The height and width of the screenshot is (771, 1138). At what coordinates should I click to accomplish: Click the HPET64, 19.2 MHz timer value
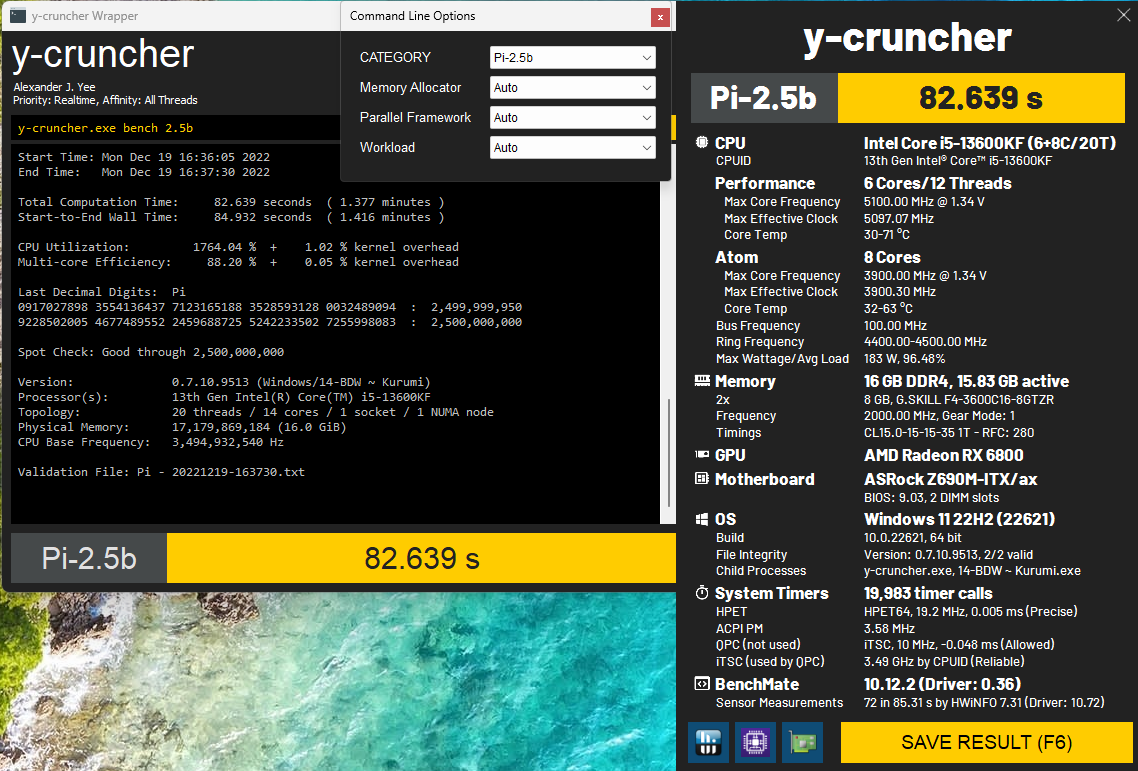pyautogui.click(x=970, y=611)
